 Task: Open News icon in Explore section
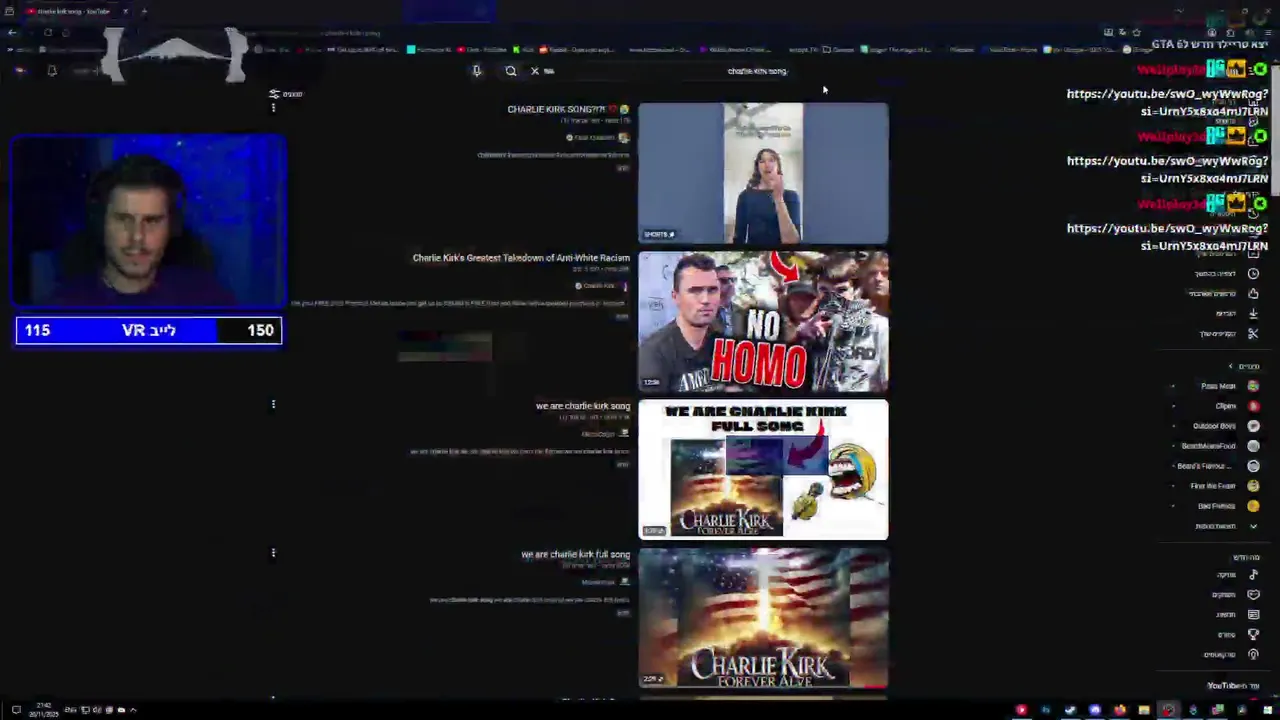tap(1253, 615)
